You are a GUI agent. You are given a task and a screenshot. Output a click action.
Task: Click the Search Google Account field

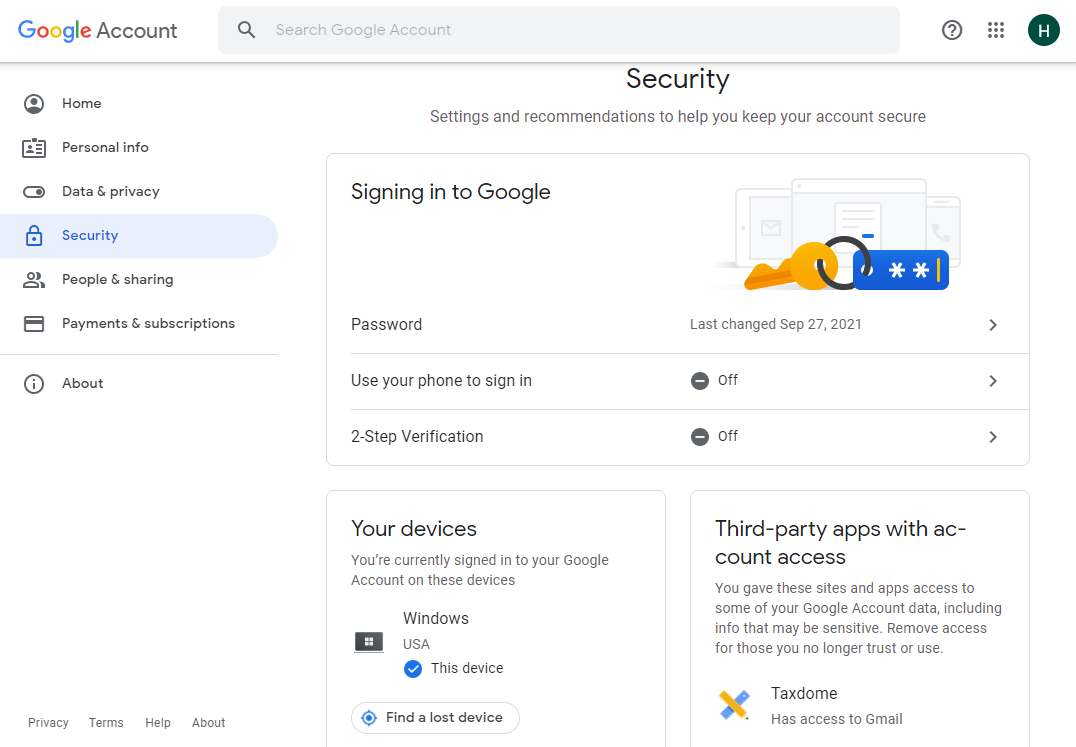pyautogui.click(x=580, y=30)
